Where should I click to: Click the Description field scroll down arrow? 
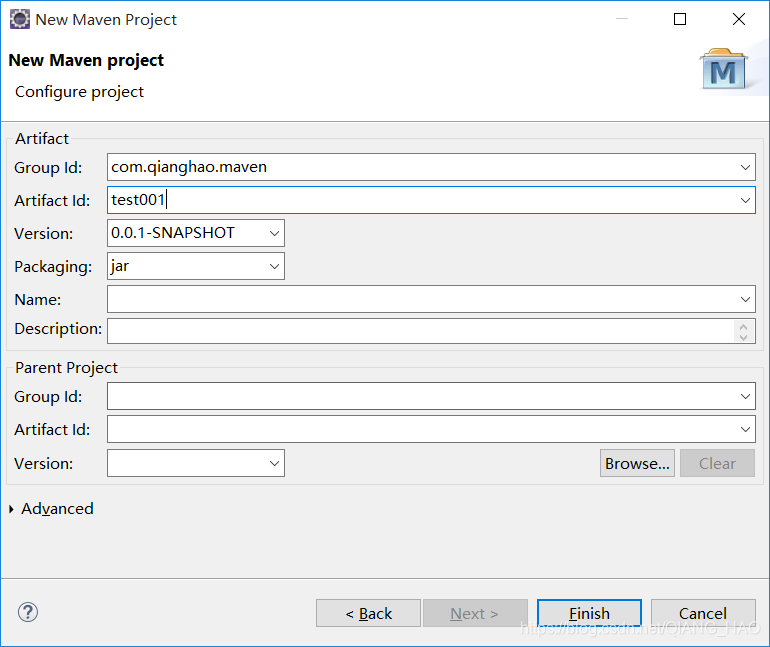point(743,337)
